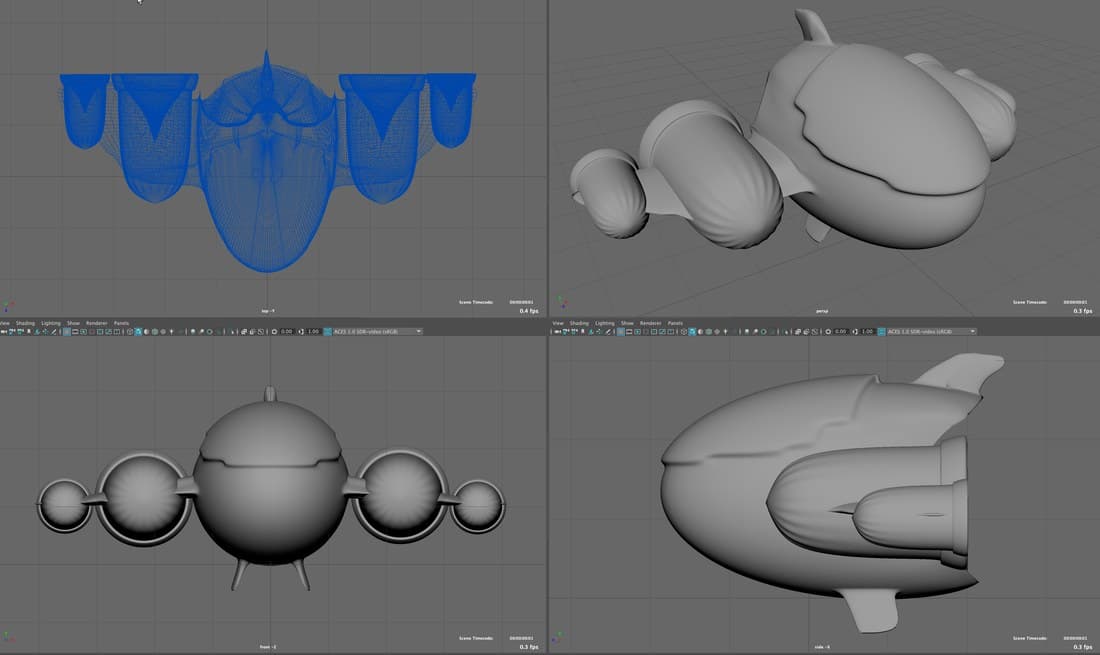Click X-Ray Joints icon in front panel toolbar
The image size is (1100, 655).
click(260, 332)
